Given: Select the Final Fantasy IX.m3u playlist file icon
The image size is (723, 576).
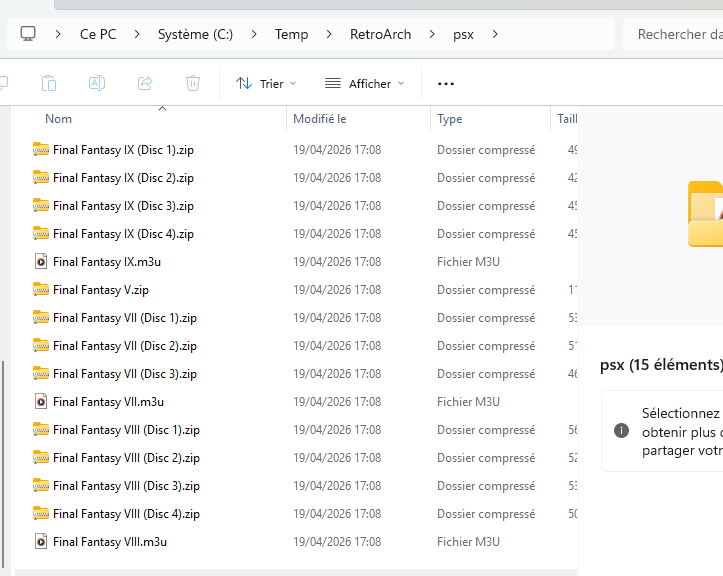Looking at the screenshot, I should pyautogui.click(x=41, y=262).
